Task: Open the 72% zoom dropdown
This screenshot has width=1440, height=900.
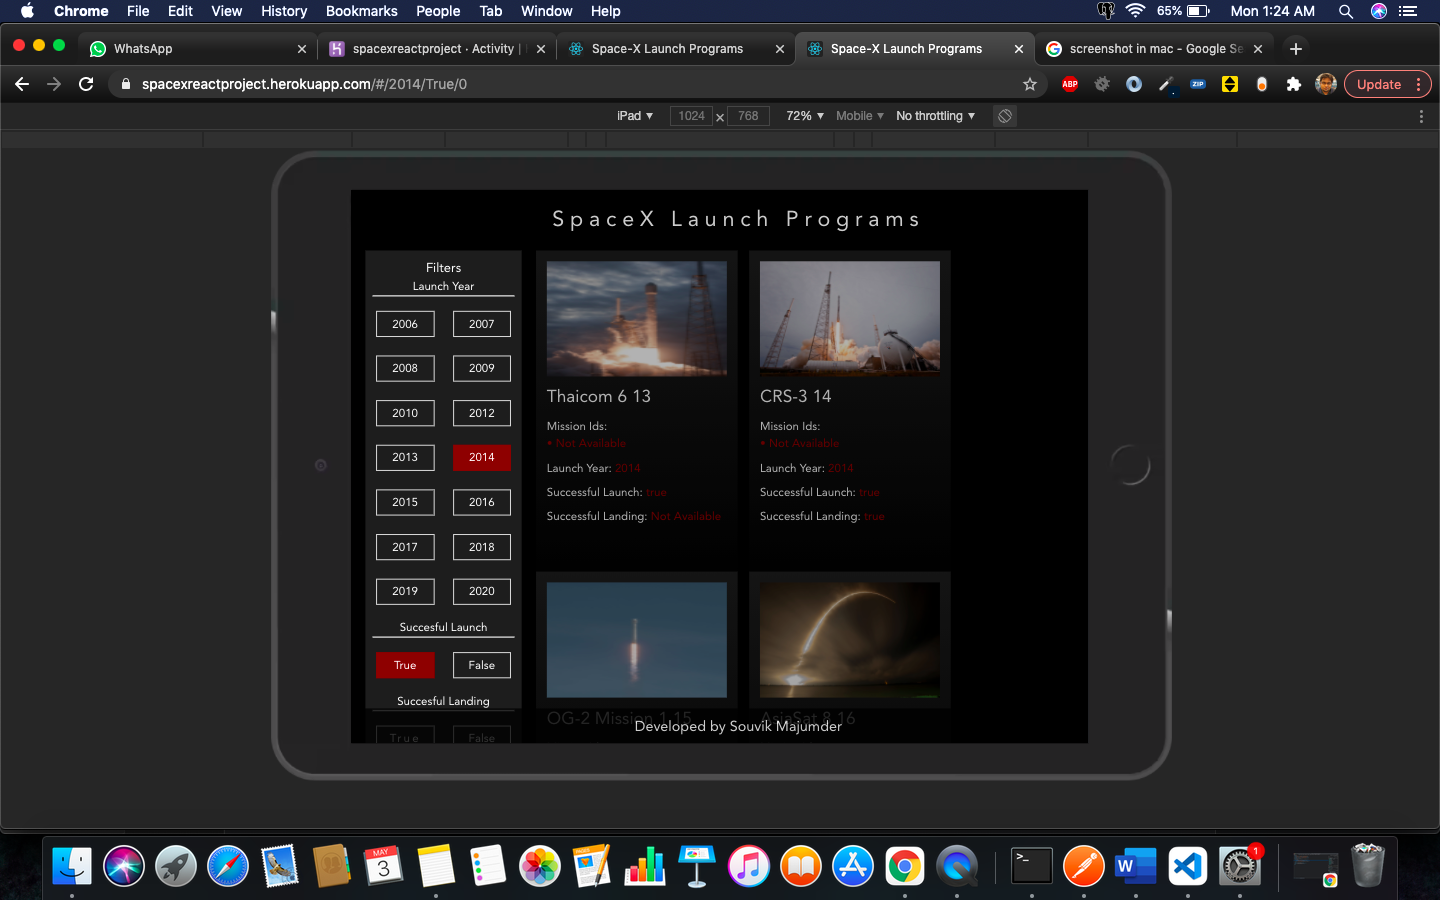Action: tap(805, 116)
